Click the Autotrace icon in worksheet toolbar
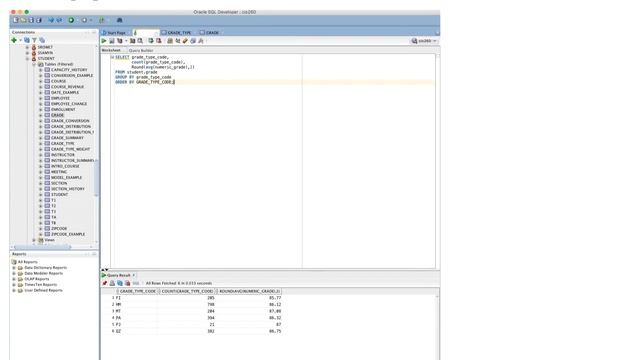The image size is (640, 360). (x=133, y=41)
